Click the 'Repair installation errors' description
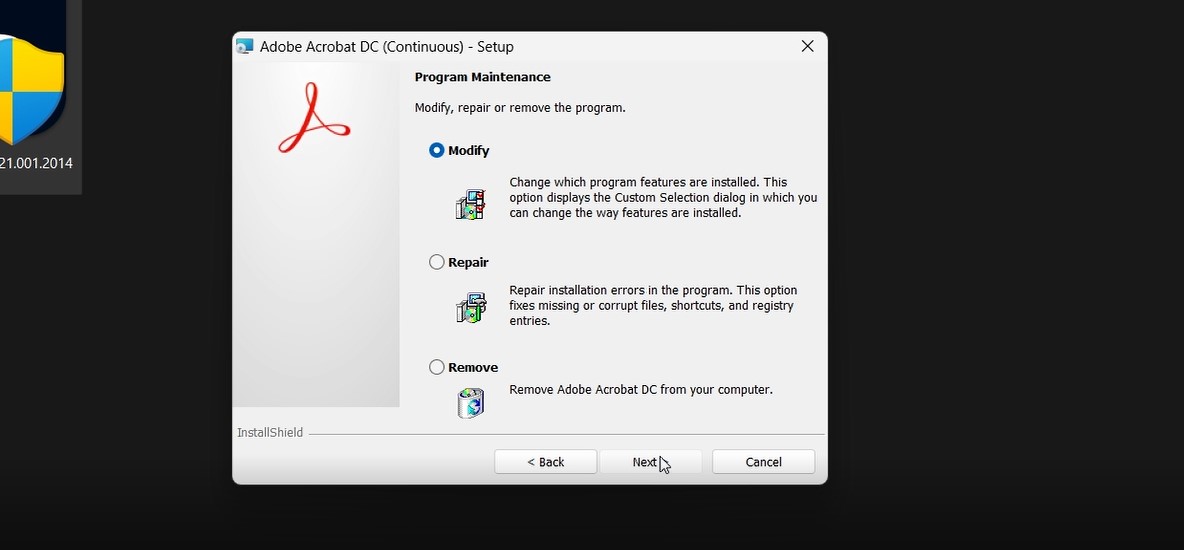Image resolution: width=1184 pixels, height=550 pixels. (653, 305)
